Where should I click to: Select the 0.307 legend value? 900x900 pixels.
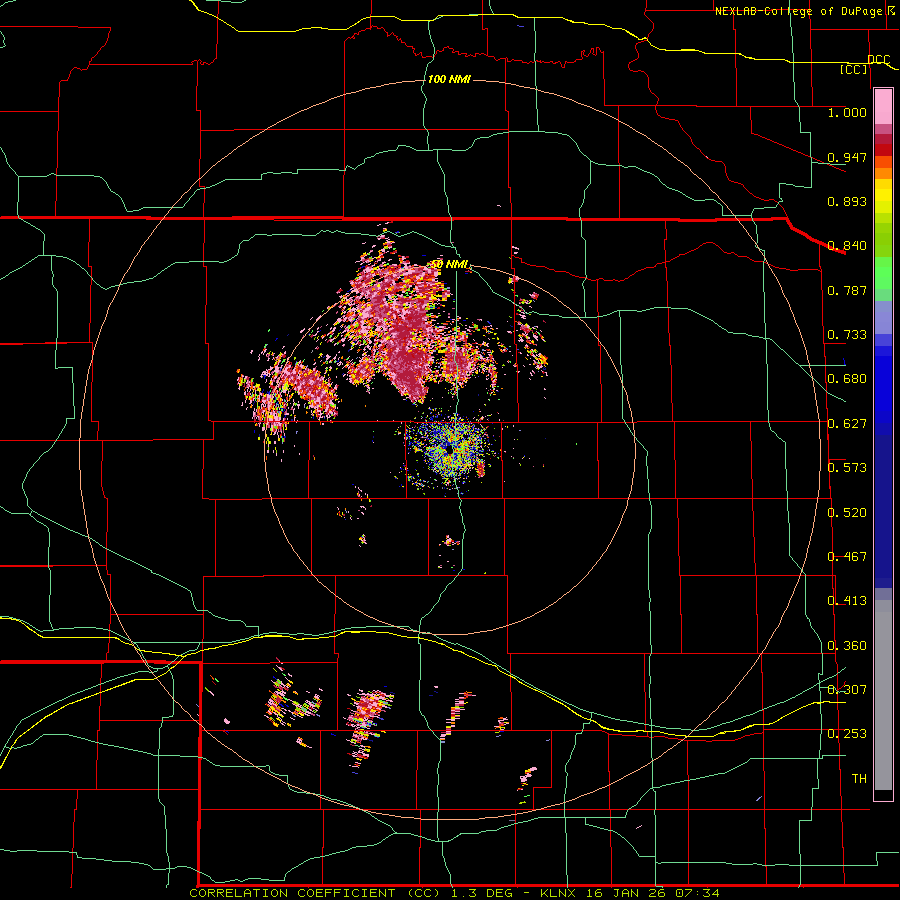(847, 690)
